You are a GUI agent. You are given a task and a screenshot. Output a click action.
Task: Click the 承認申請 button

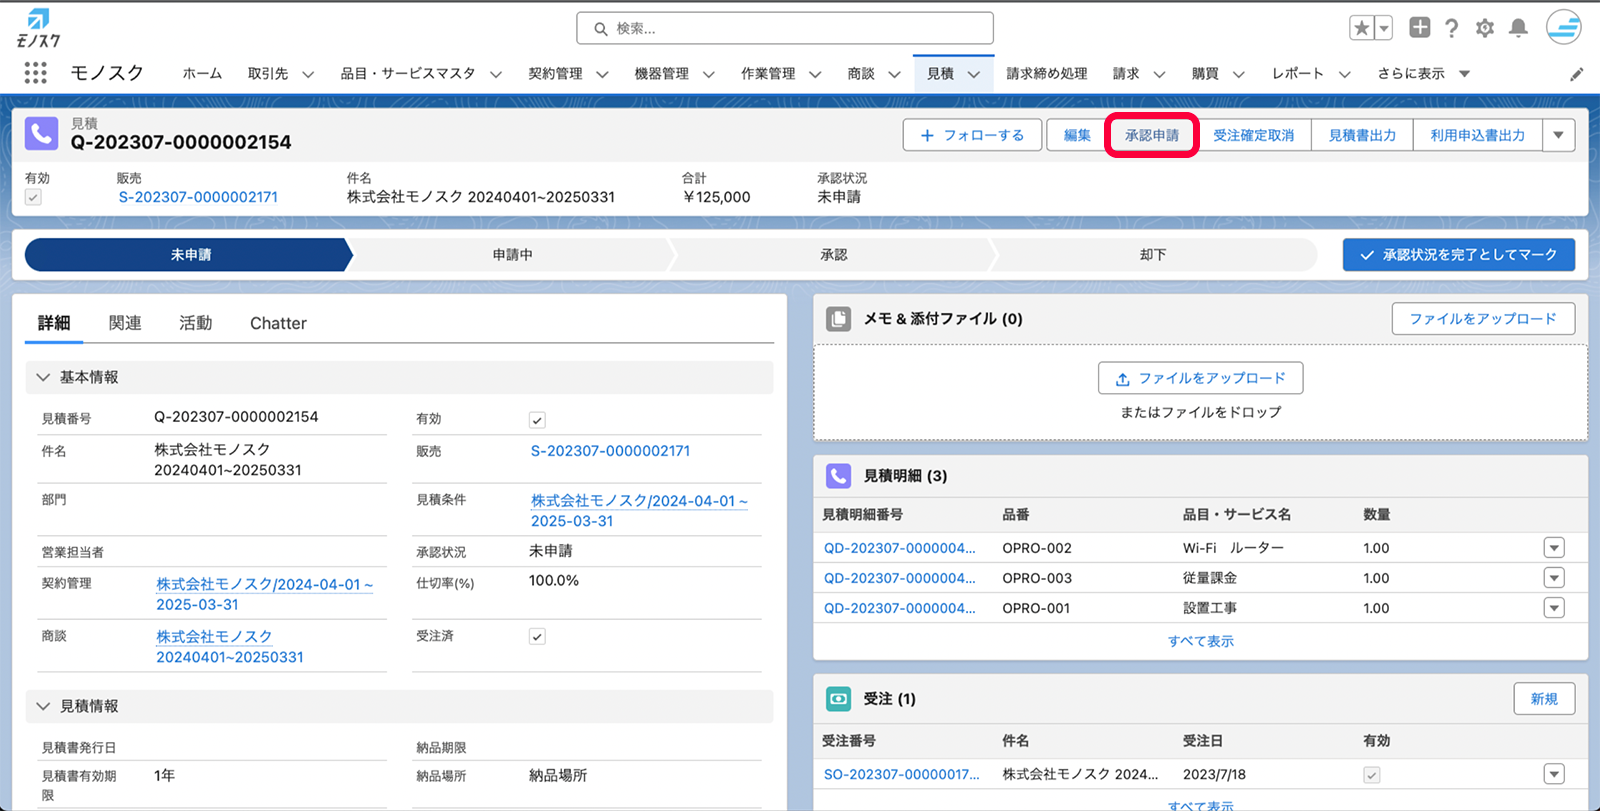(x=1152, y=135)
